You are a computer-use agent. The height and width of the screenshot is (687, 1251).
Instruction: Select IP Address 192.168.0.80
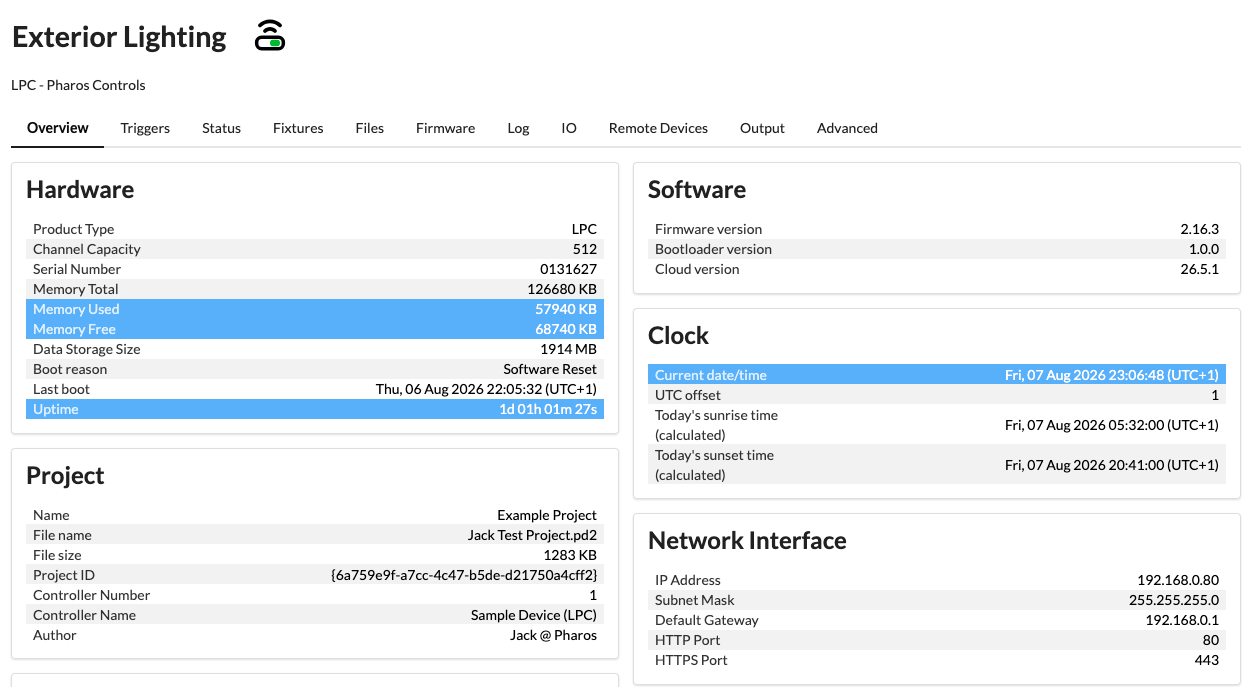tap(1178, 580)
